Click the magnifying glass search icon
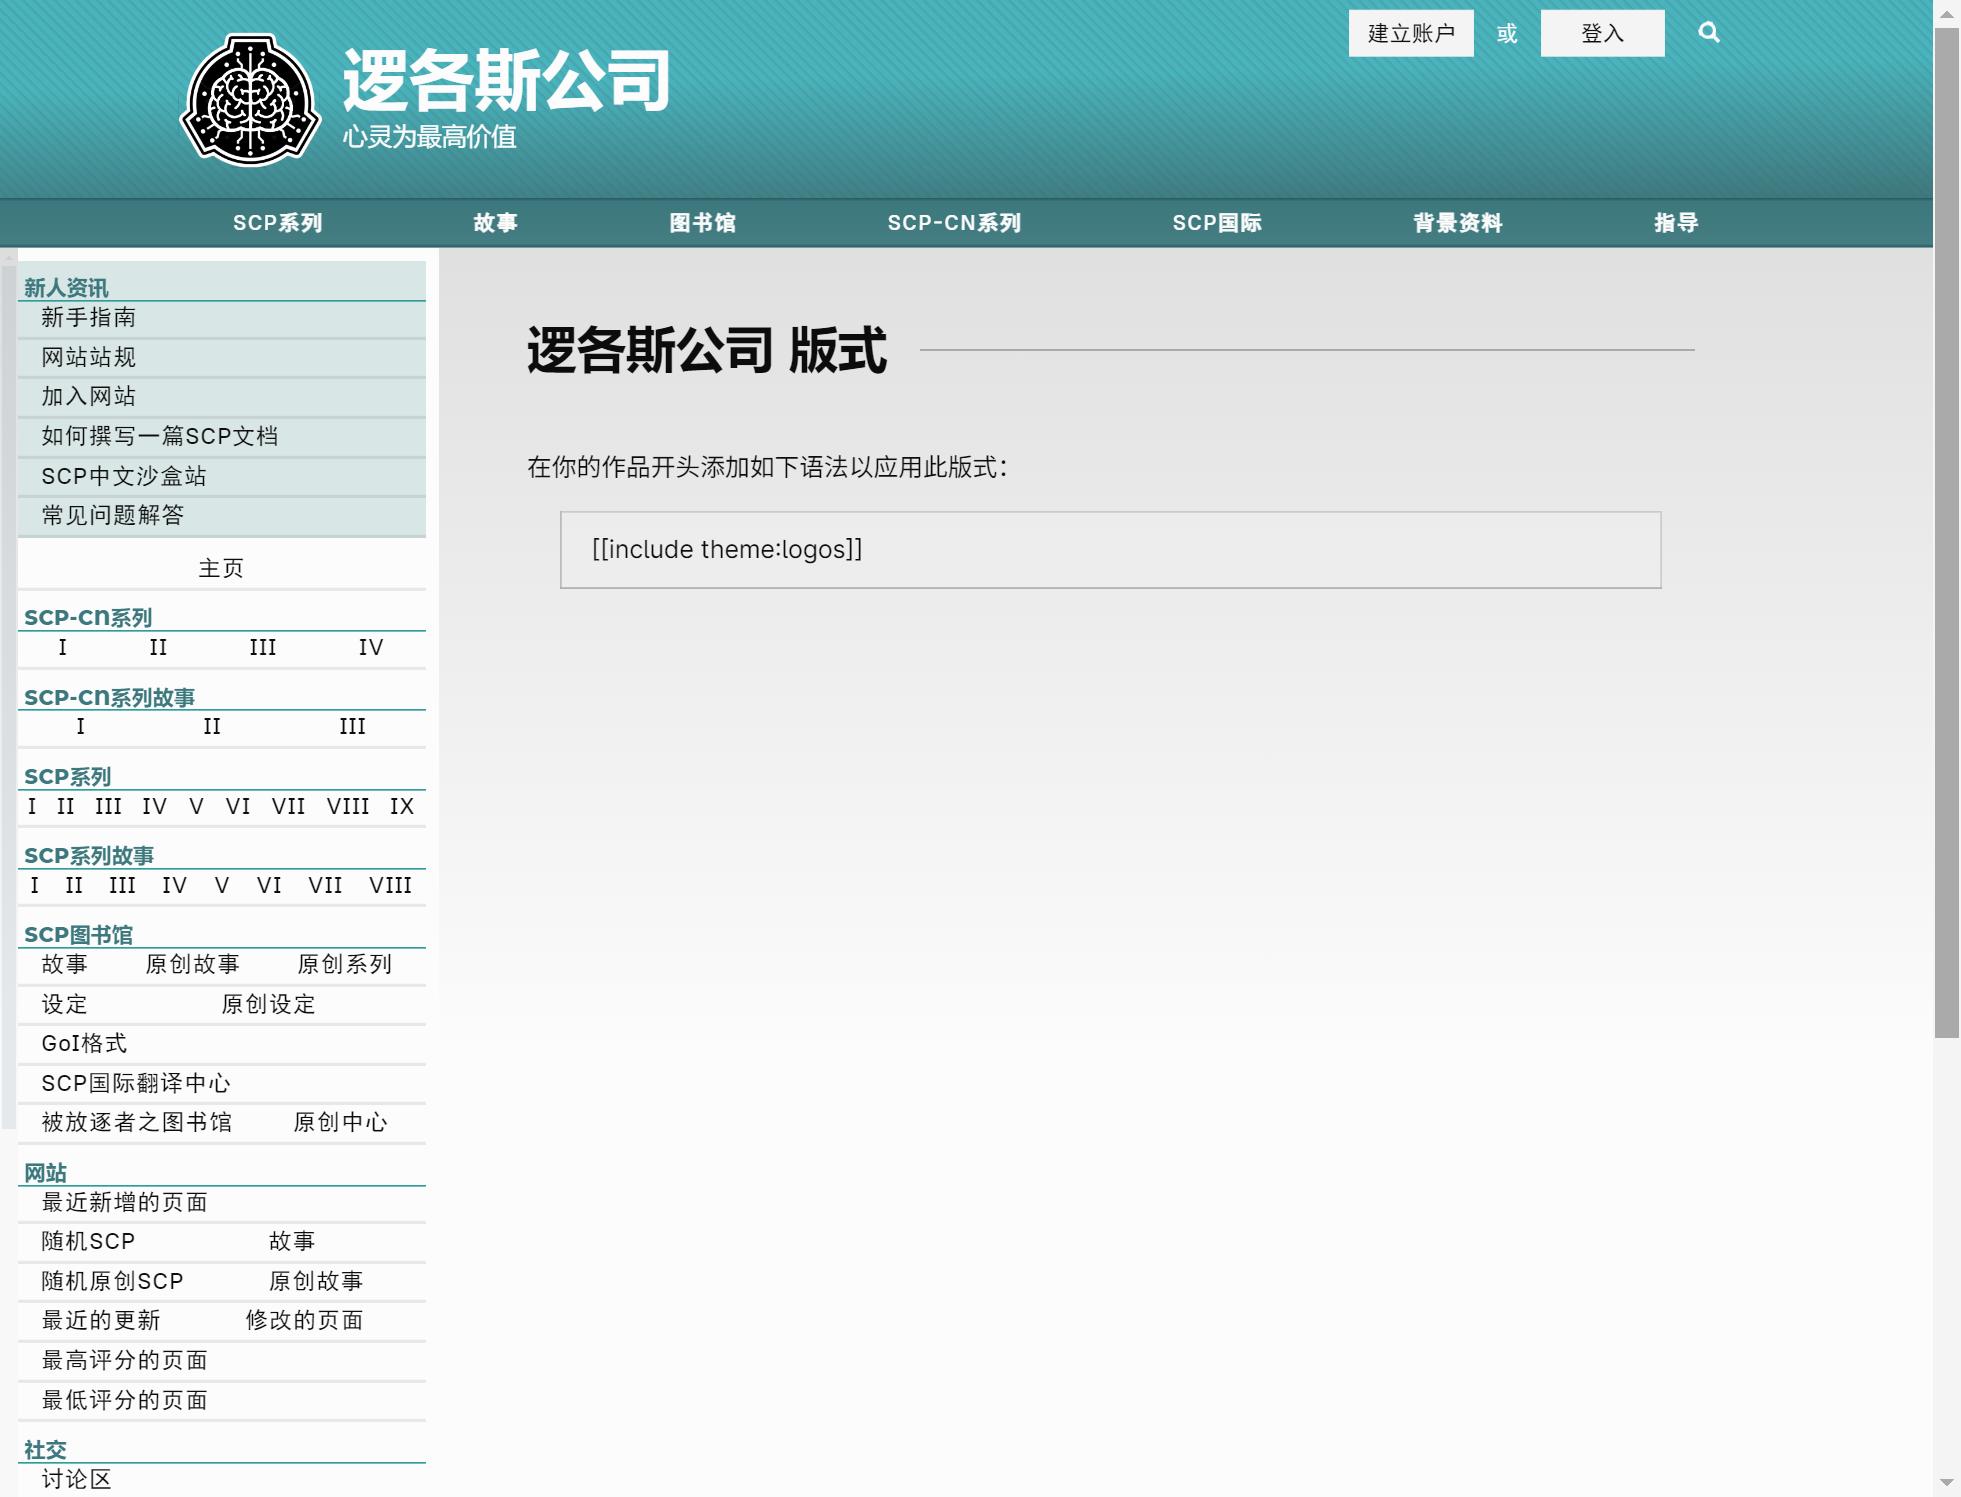This screenshot has width=1961, height=1497. [x=1708, y=33]
